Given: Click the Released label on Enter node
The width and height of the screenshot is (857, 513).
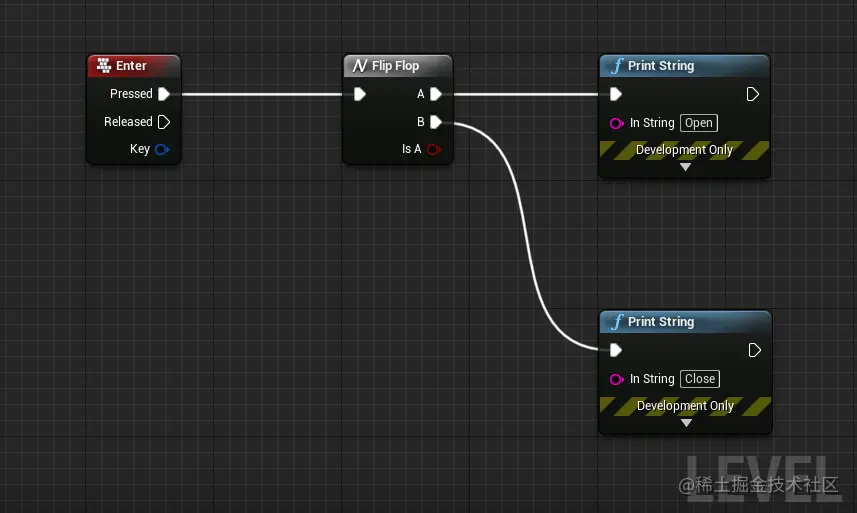Looking at the screenshot, I should (128, 122).
